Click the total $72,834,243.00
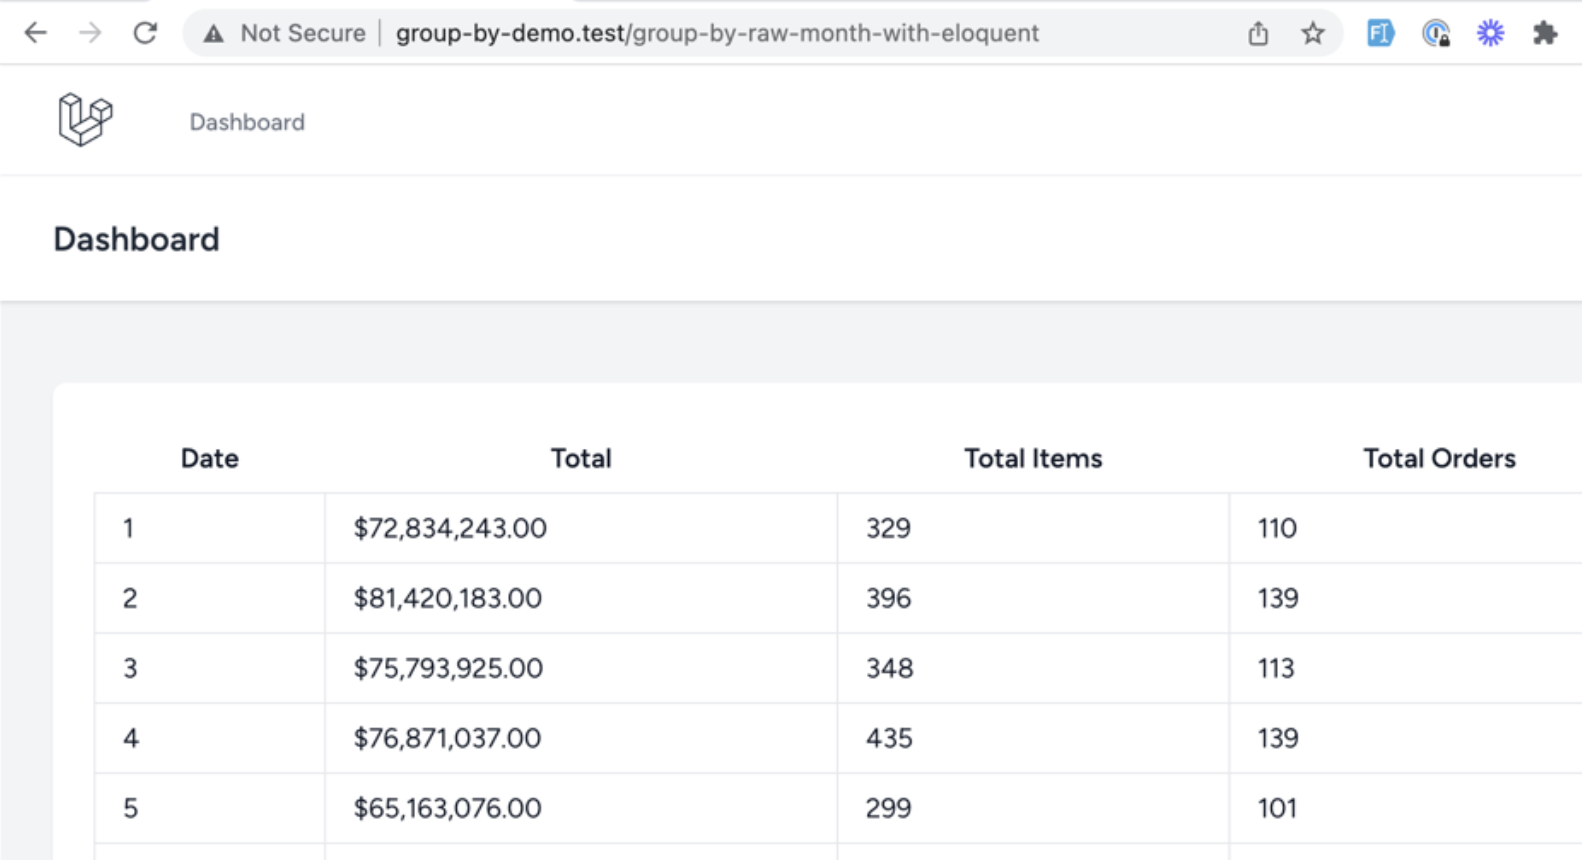This screenshot has width=1582, height=860. coord(450,528)
